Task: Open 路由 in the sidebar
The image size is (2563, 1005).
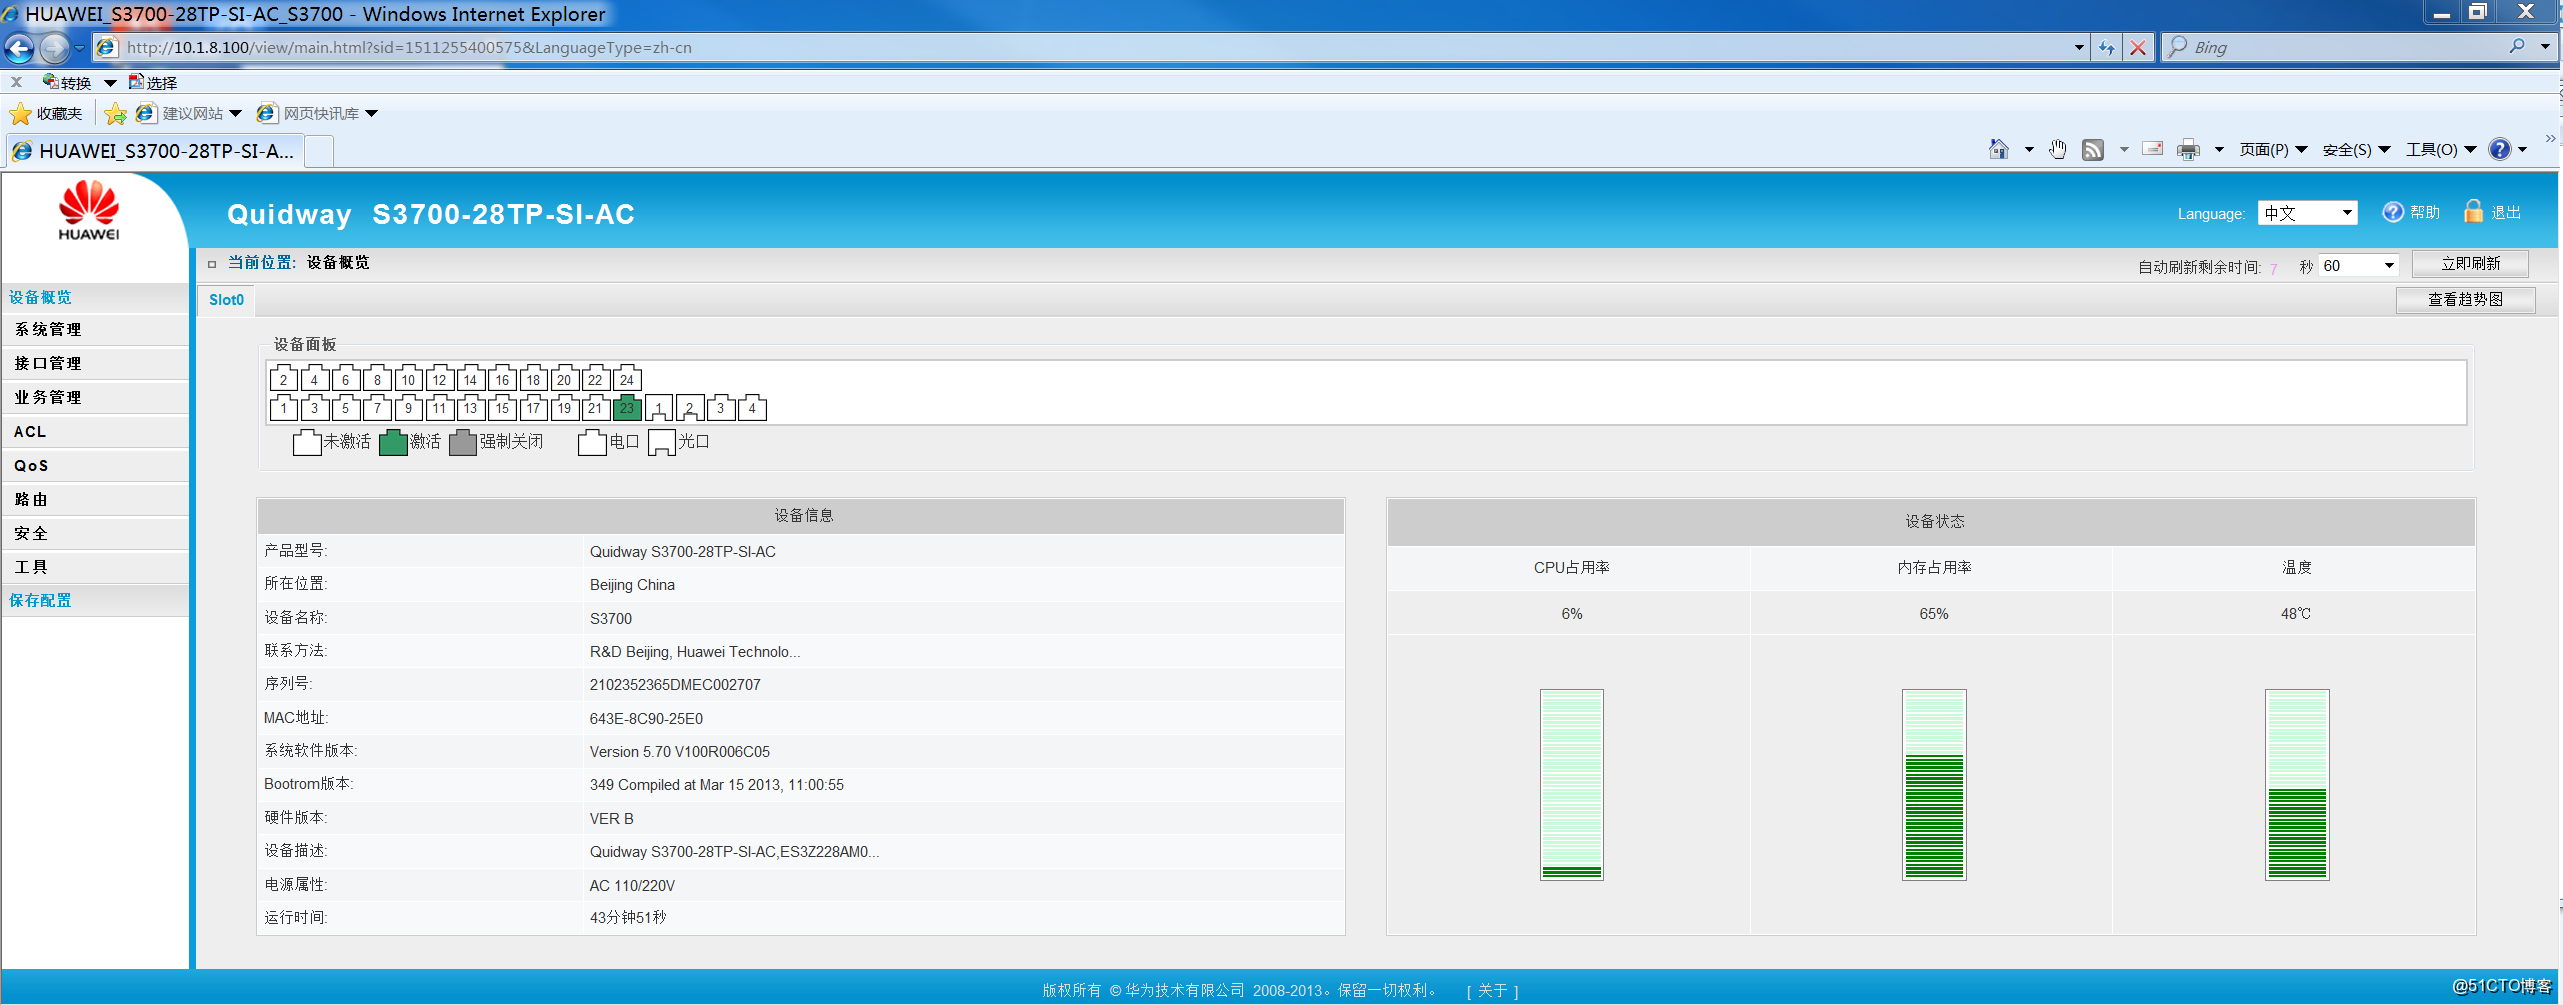Action: point(95,499)
